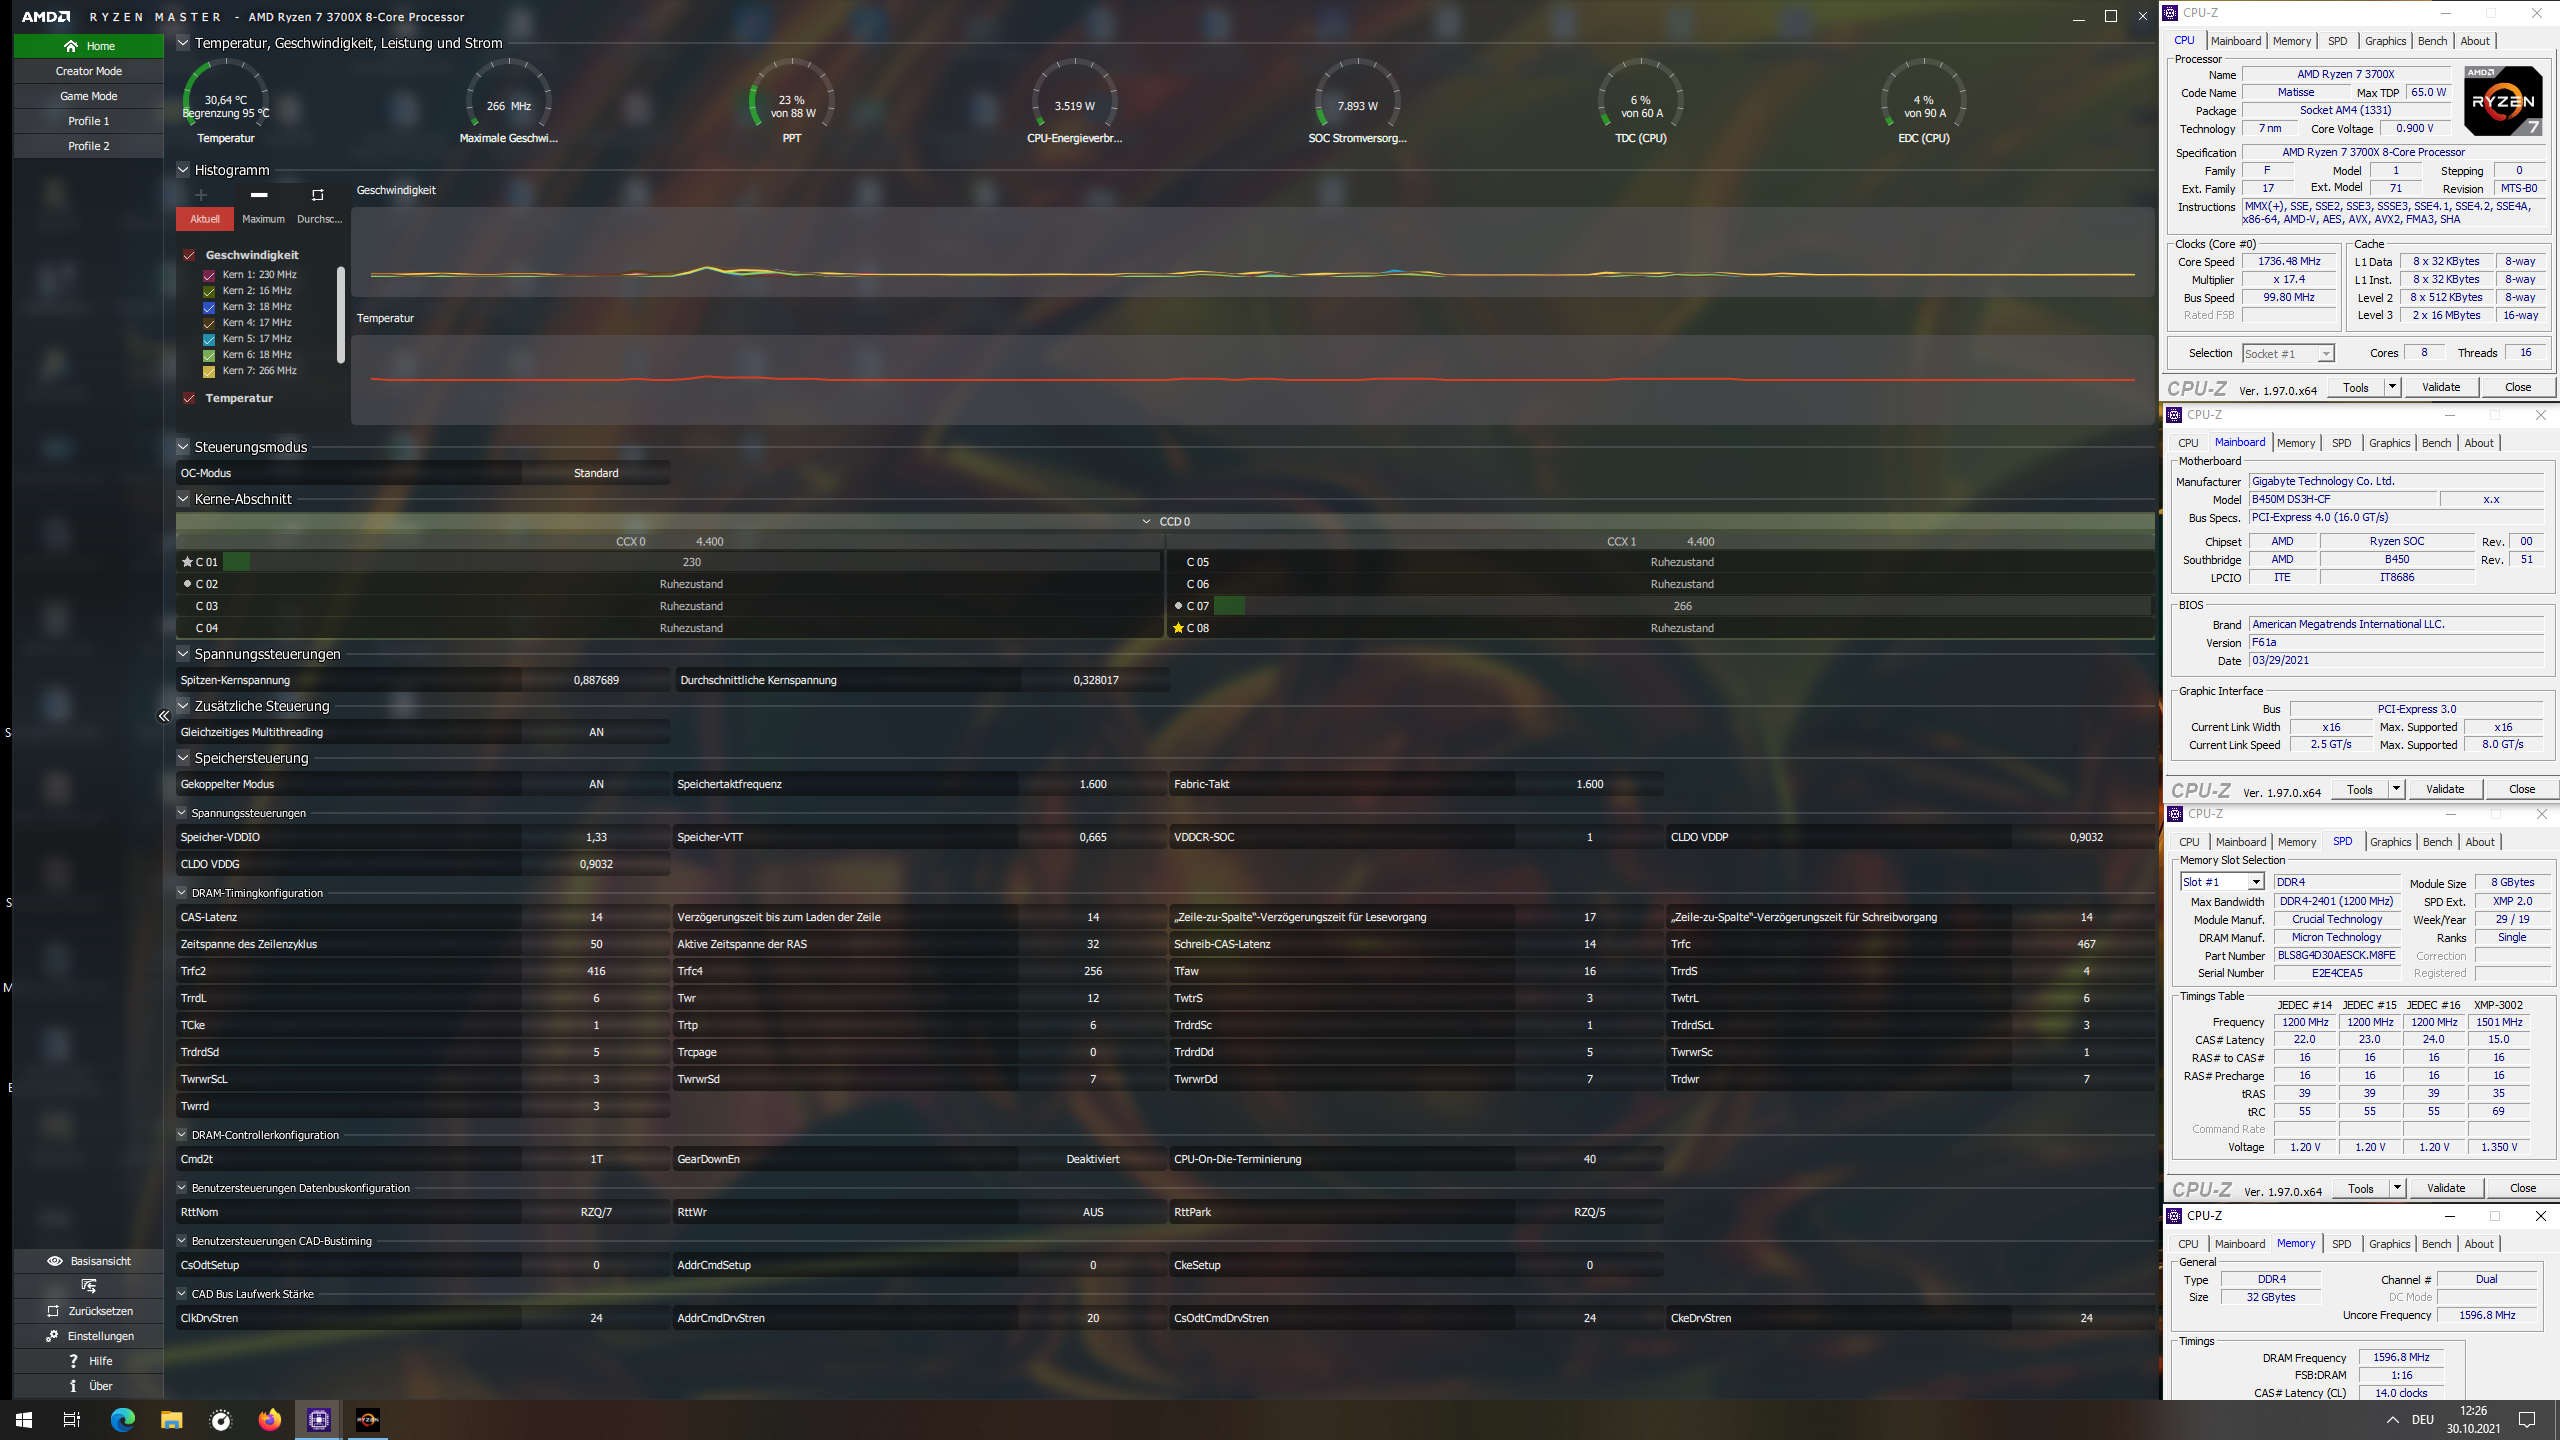Open the Slot #1 dropdown in SPD

(x=2255, y=882)
